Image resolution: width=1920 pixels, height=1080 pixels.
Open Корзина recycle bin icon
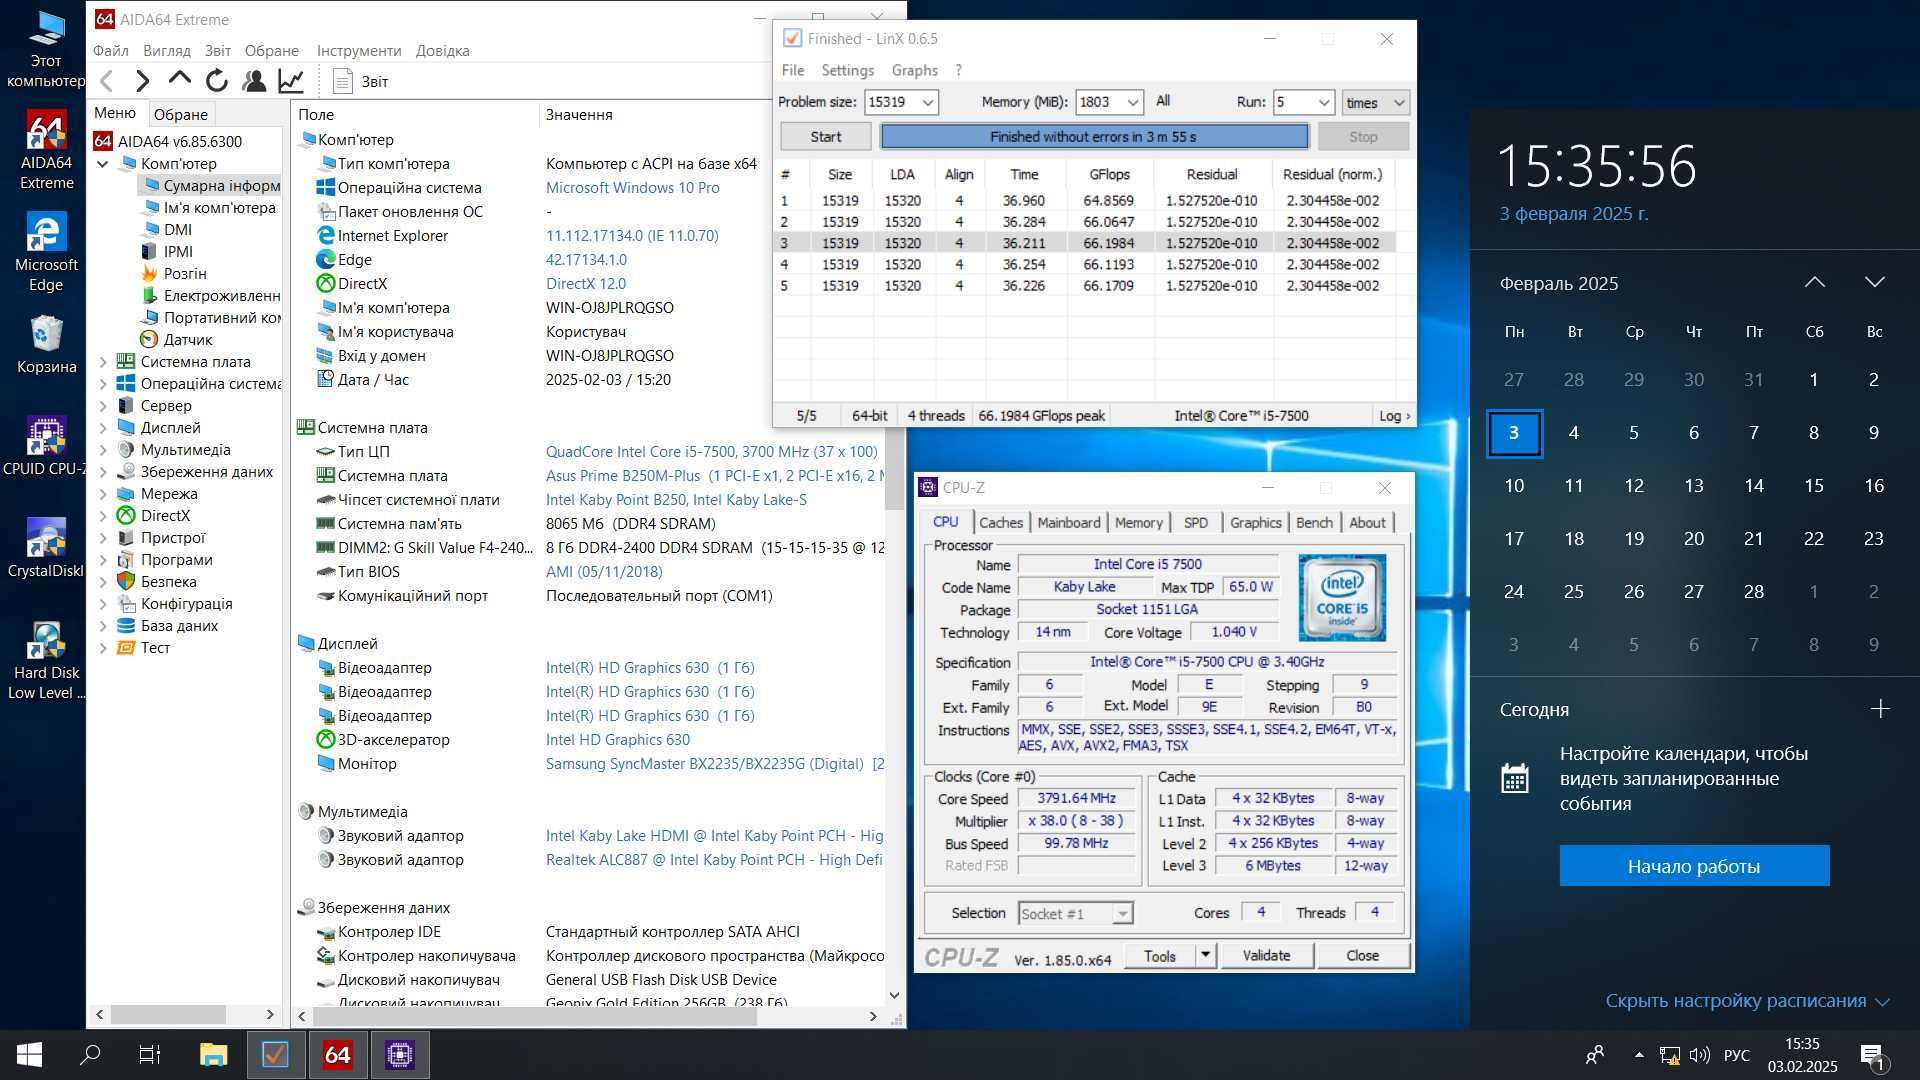pyautogui.click(x=46, y=344)
